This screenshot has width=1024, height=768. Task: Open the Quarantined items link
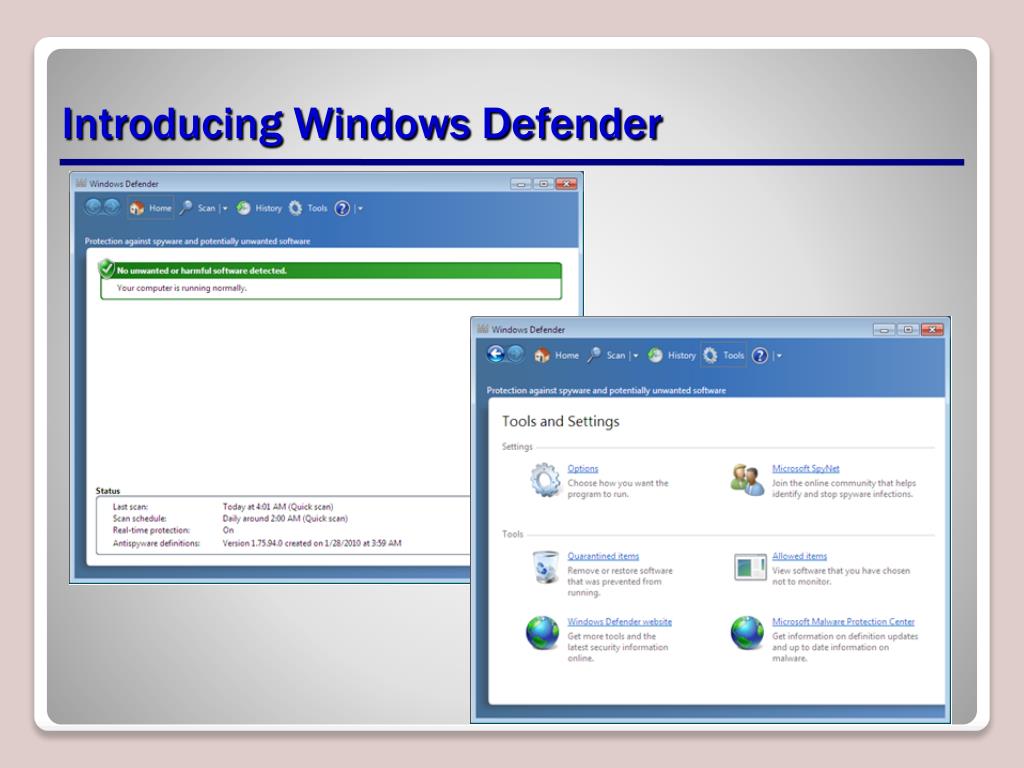click(603, 556)
